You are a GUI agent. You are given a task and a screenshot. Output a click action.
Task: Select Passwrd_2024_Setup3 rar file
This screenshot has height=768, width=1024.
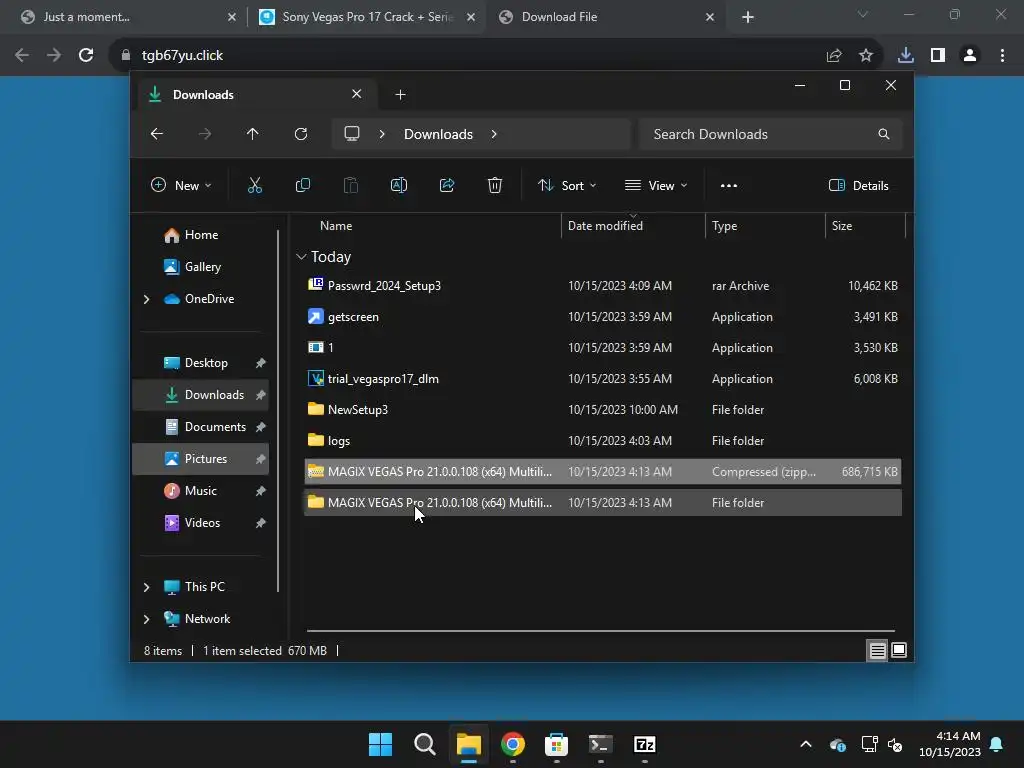tap(602, 286)
